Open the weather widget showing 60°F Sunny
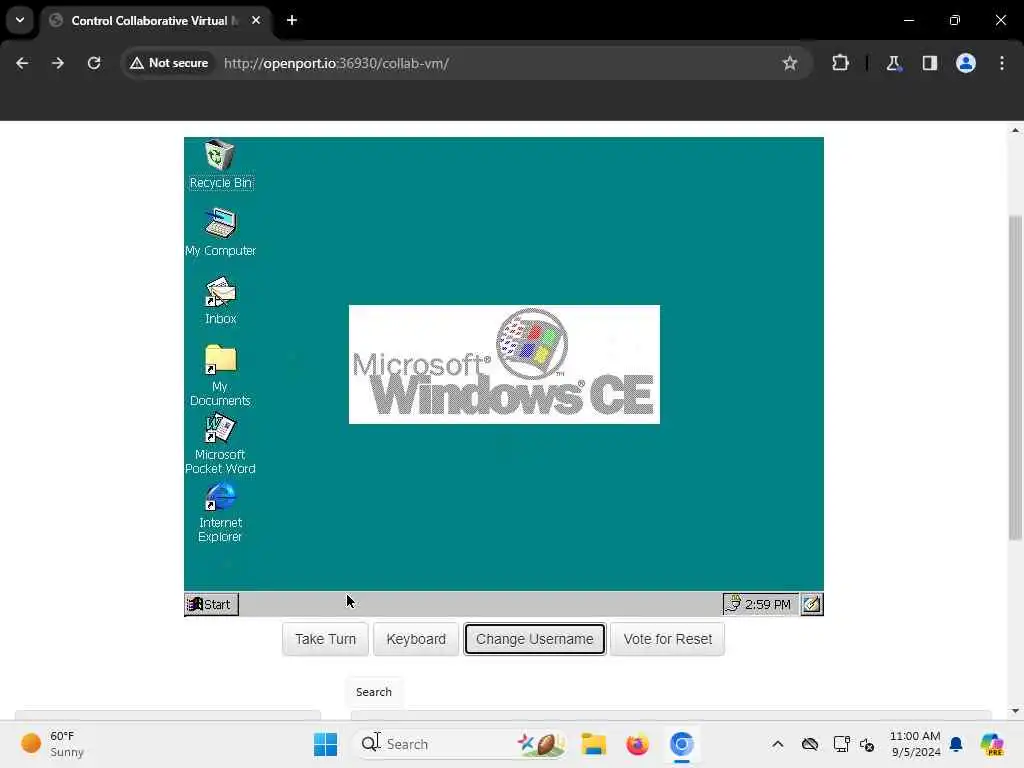This screenshot has width=1024, height=768. point(54,744)
